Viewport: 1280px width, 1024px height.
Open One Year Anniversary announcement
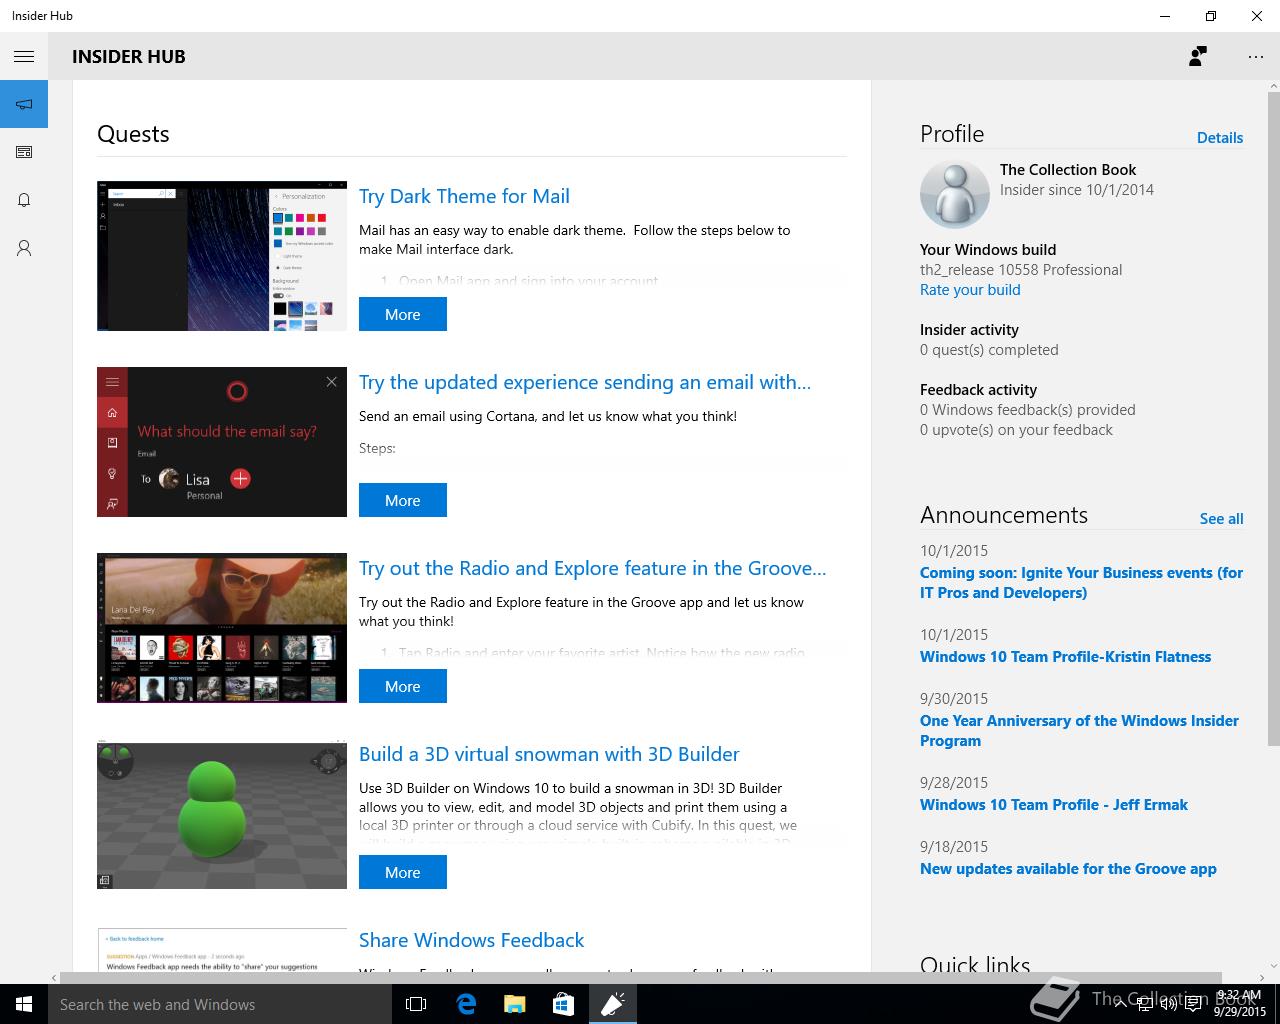[x=1079, y=731]
